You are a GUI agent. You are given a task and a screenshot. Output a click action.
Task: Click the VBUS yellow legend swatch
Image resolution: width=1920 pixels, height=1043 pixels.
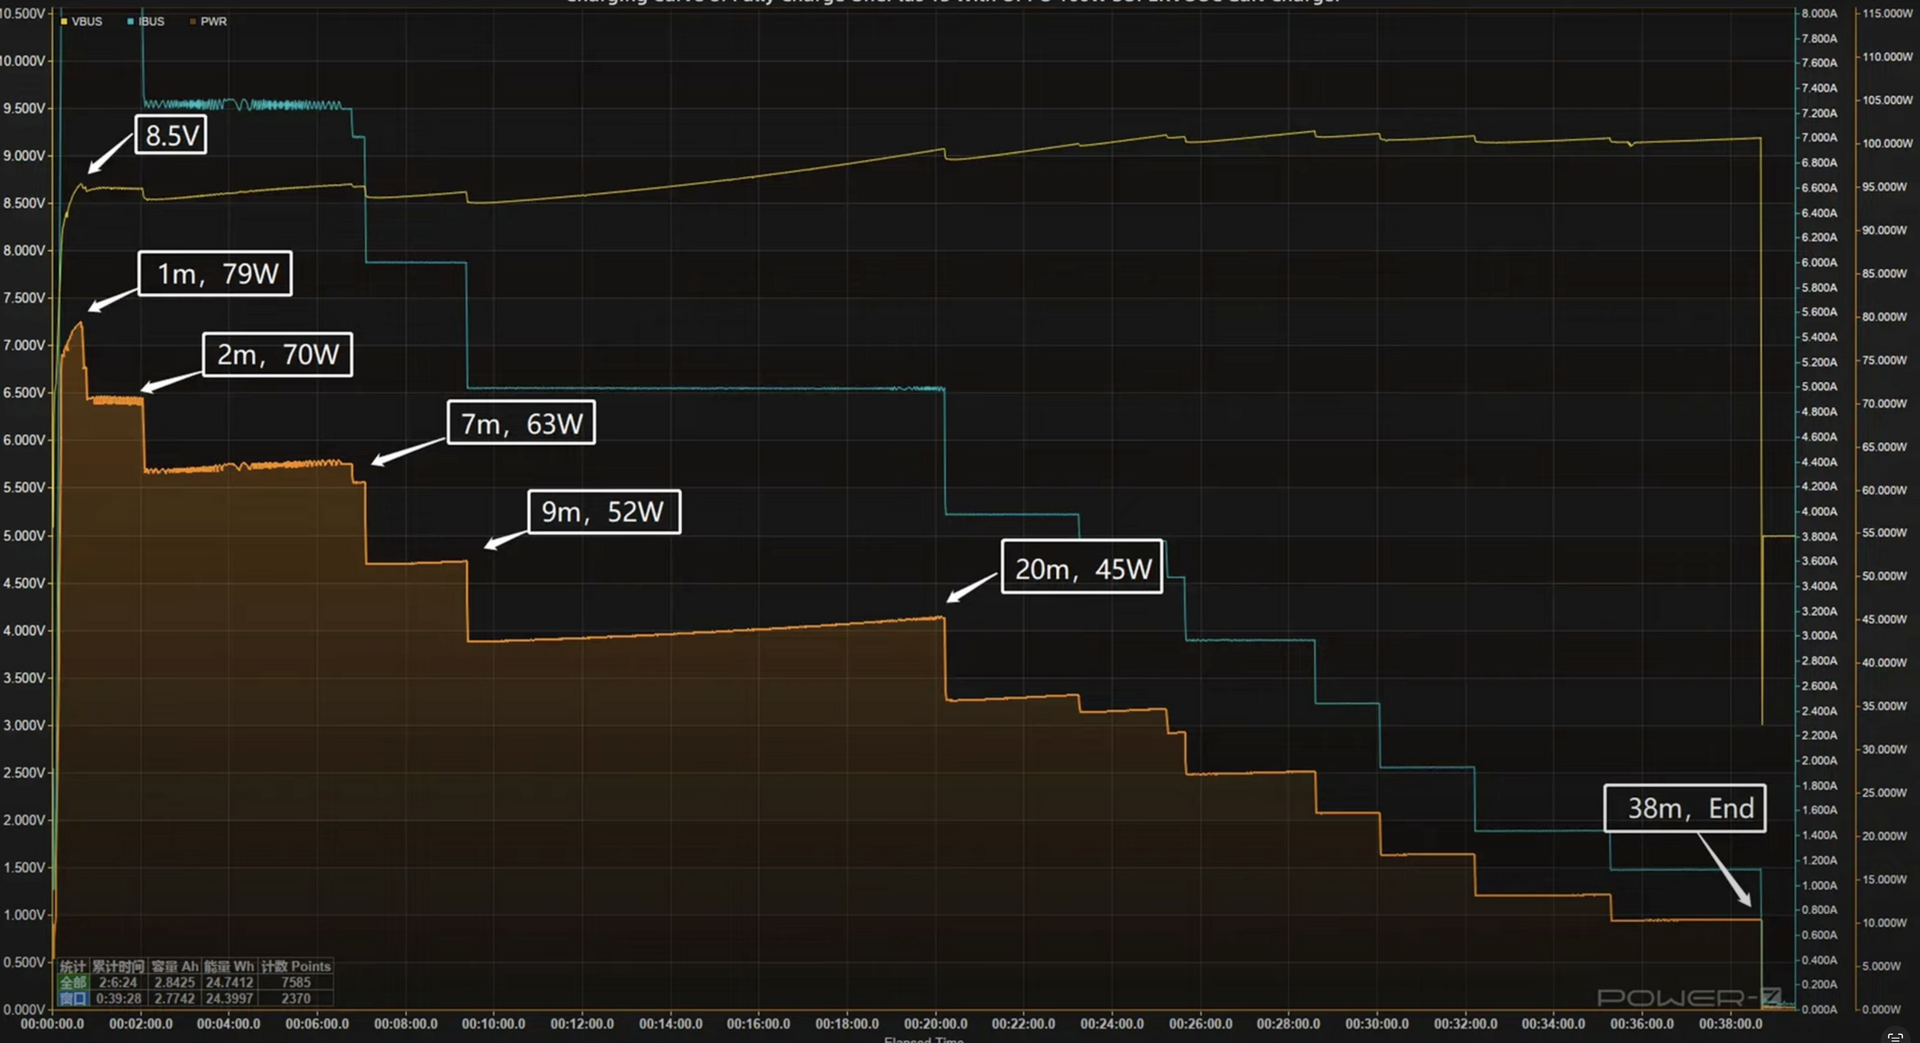[x=64, y=21]
